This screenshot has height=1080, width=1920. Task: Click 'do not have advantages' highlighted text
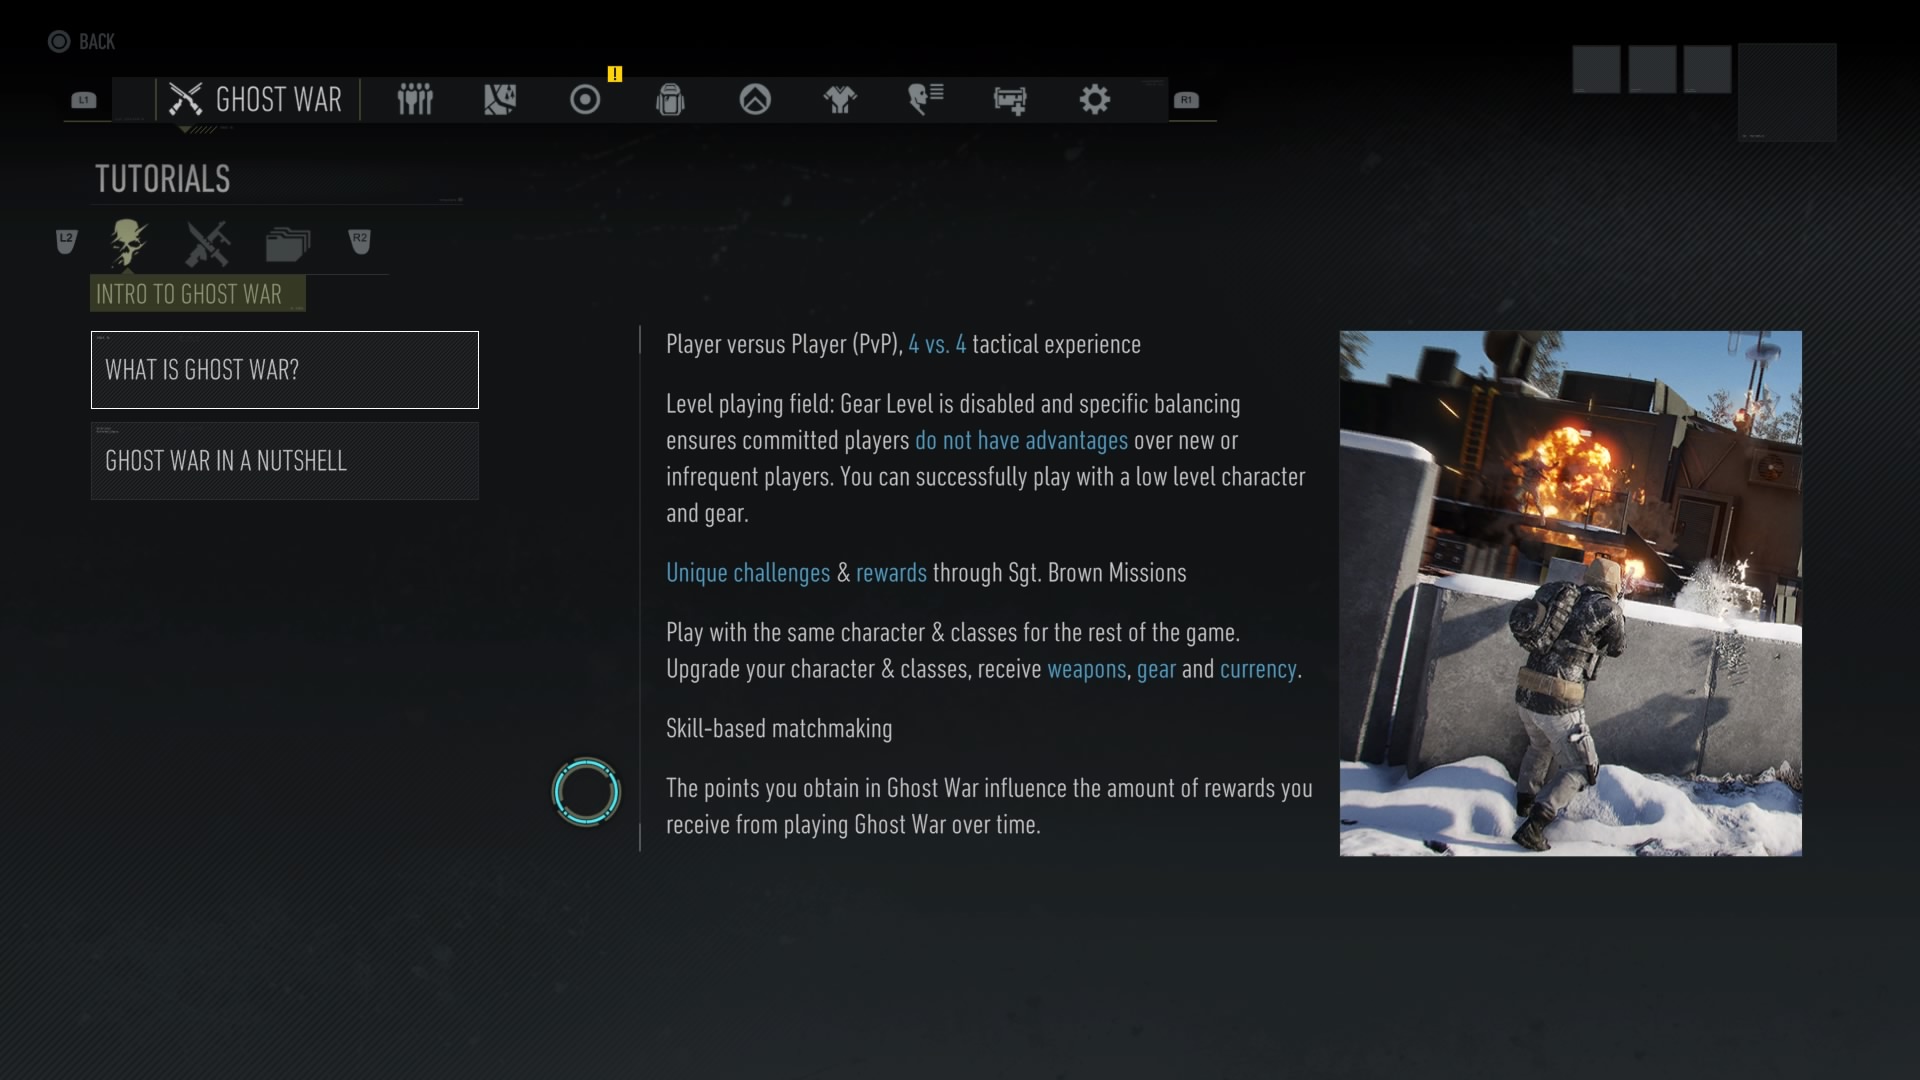point(1021,441)
